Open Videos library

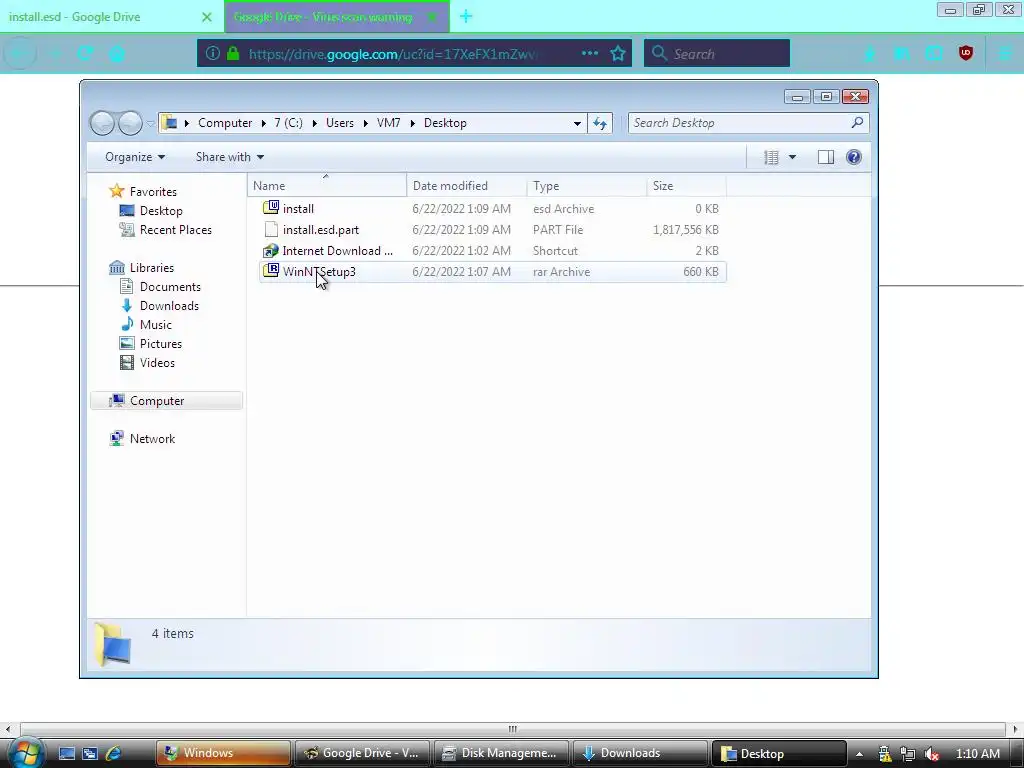click(157, 362)
